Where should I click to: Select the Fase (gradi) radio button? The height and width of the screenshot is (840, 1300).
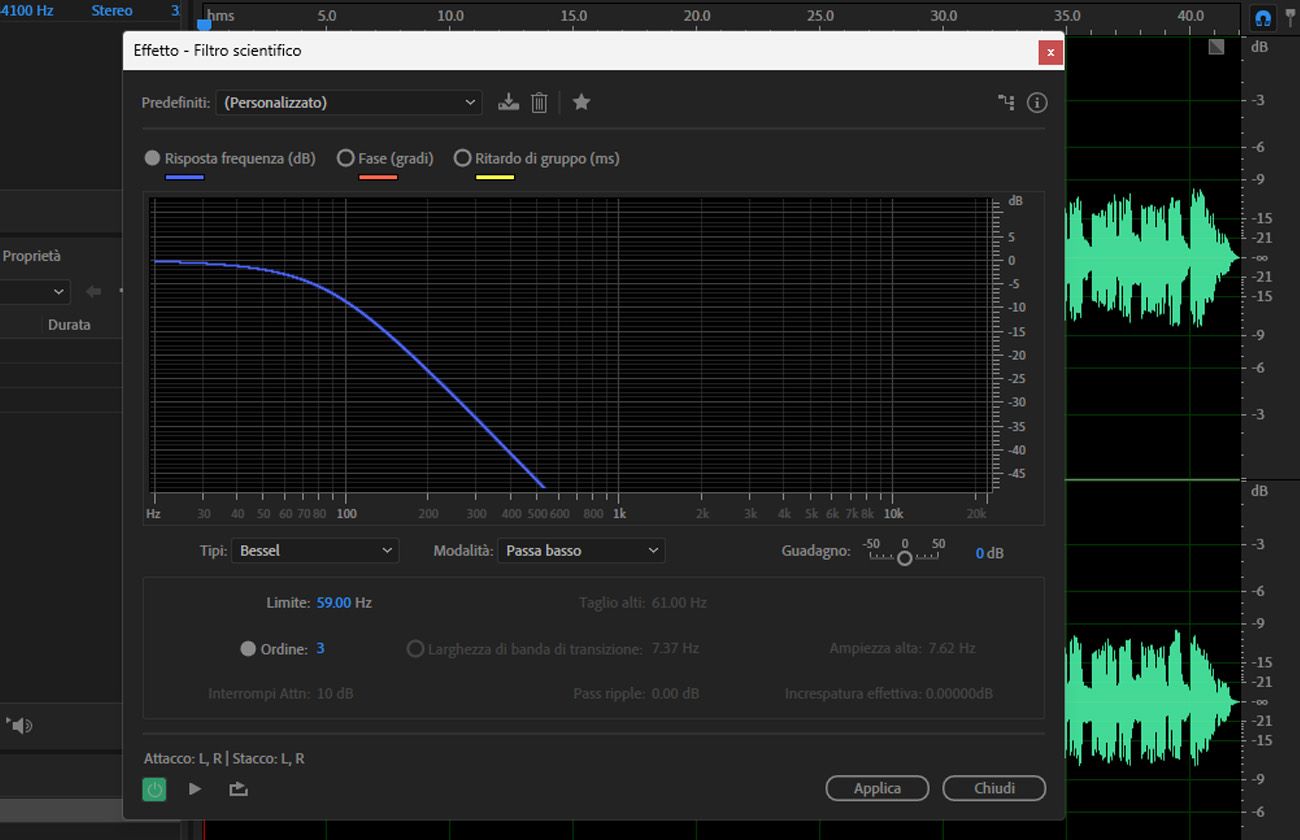346,158
